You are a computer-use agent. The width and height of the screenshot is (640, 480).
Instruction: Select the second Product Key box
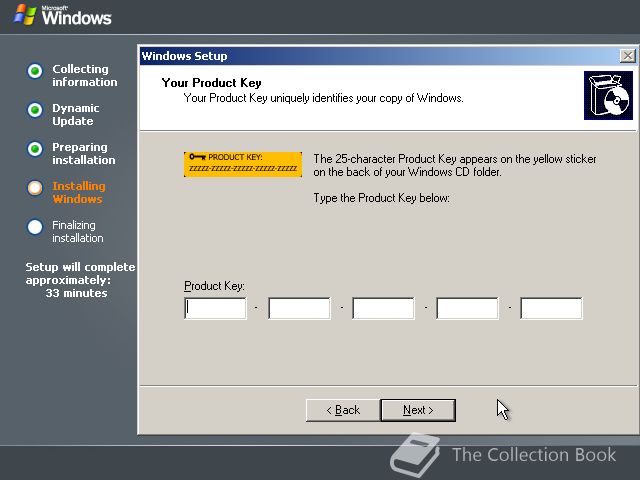pos(299,308)
